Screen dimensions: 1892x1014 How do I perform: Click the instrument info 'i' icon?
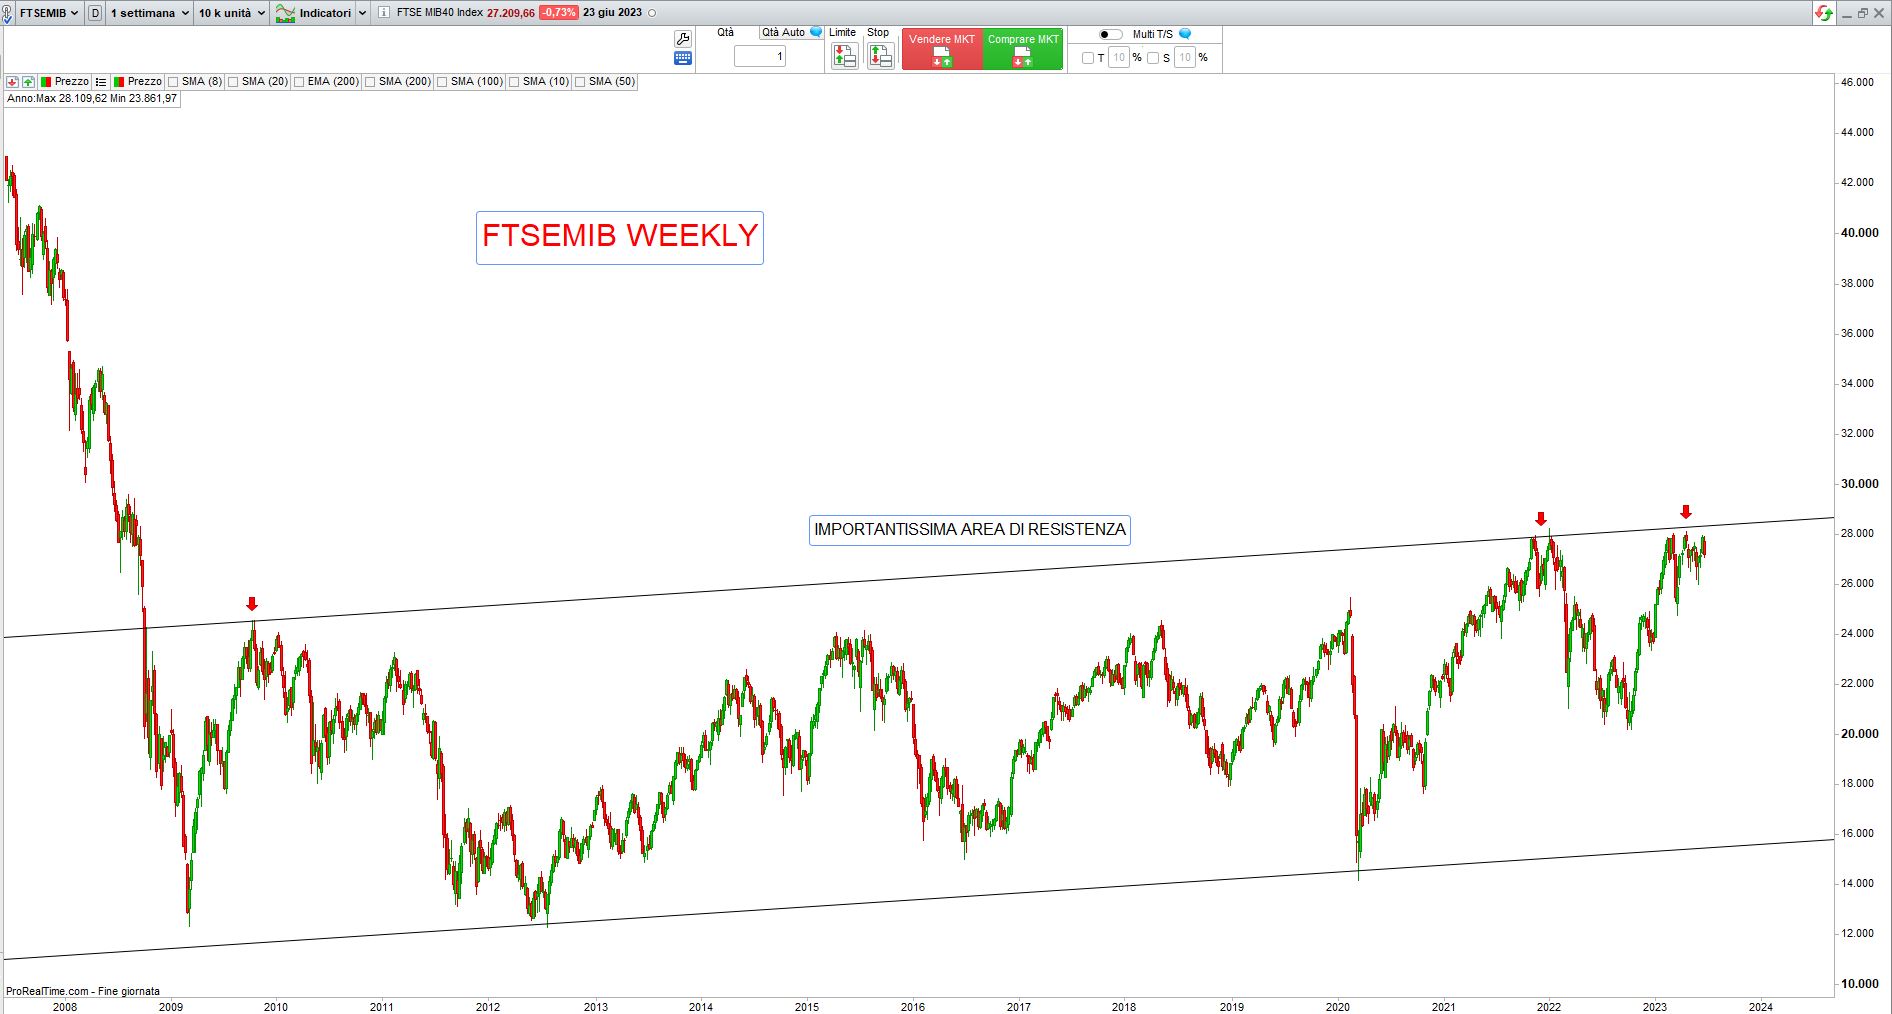tap(384, 13)
